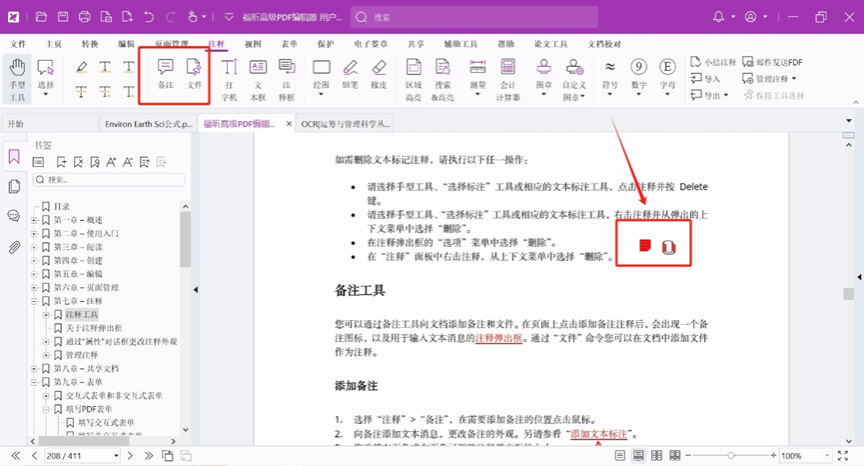Screen dimensions: 864x466
Task: Switch to the OCR运筹与管理科学 document tab
Action: 345,124
